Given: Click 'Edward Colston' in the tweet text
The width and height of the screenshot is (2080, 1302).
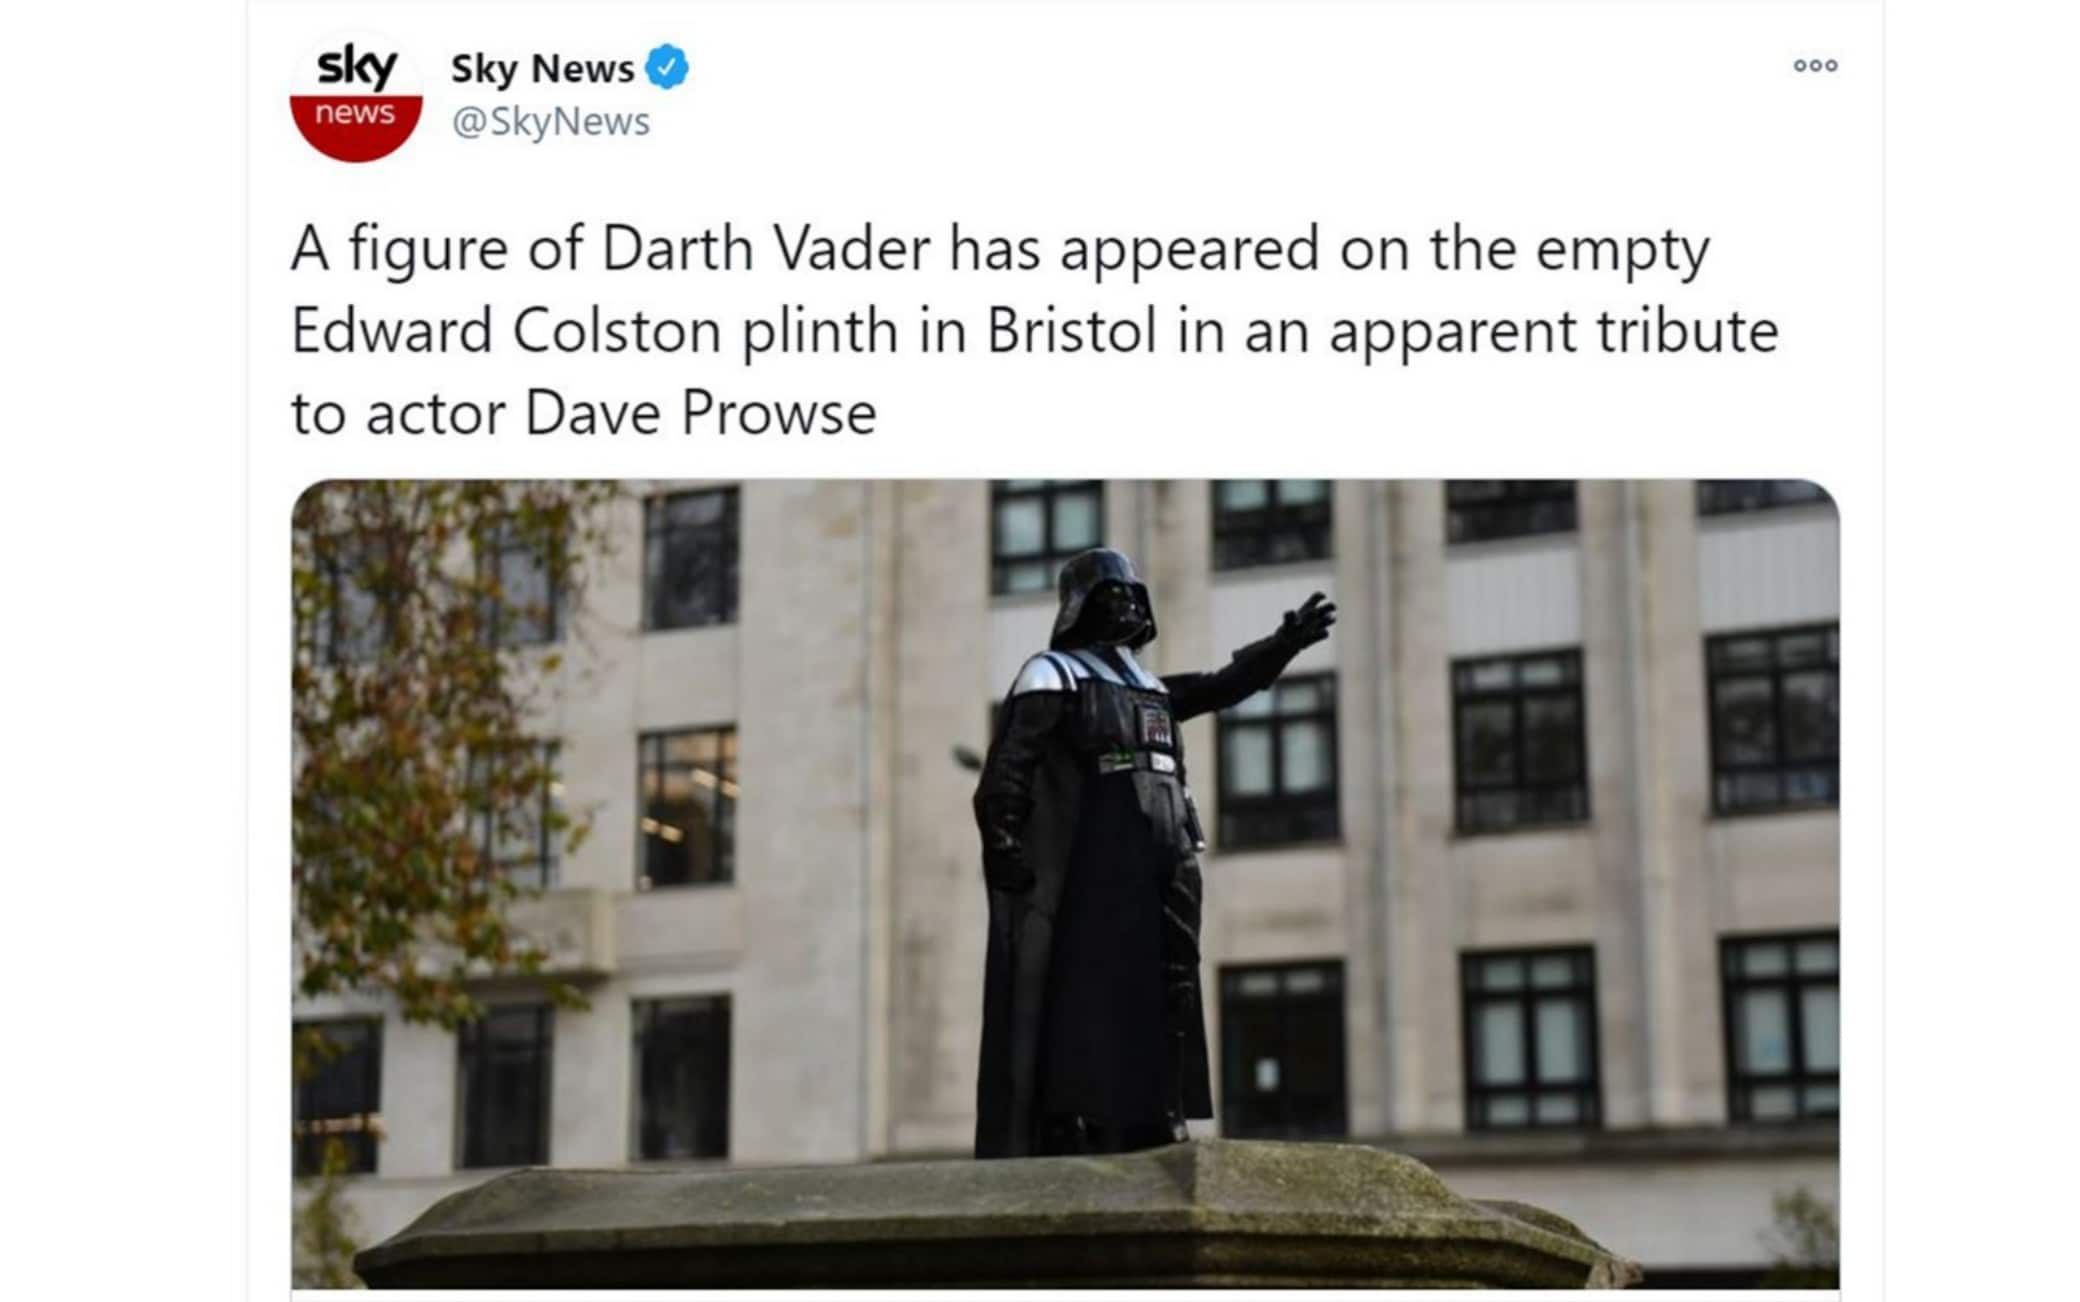Looking at the screenshot, I should coord(506,330).
